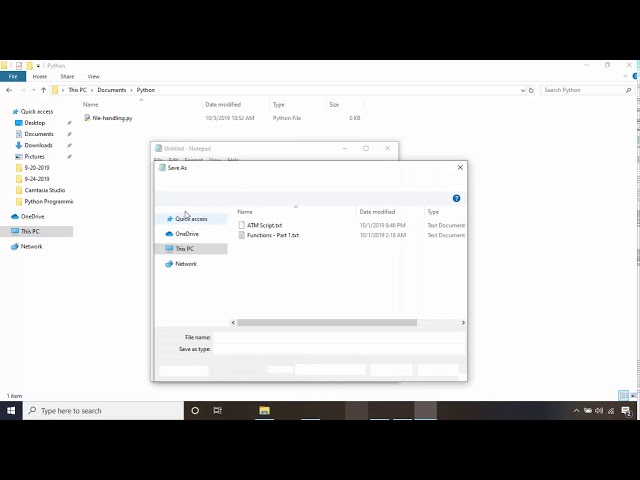Sort Explorer files by Size column

click(x=334, y=104)
